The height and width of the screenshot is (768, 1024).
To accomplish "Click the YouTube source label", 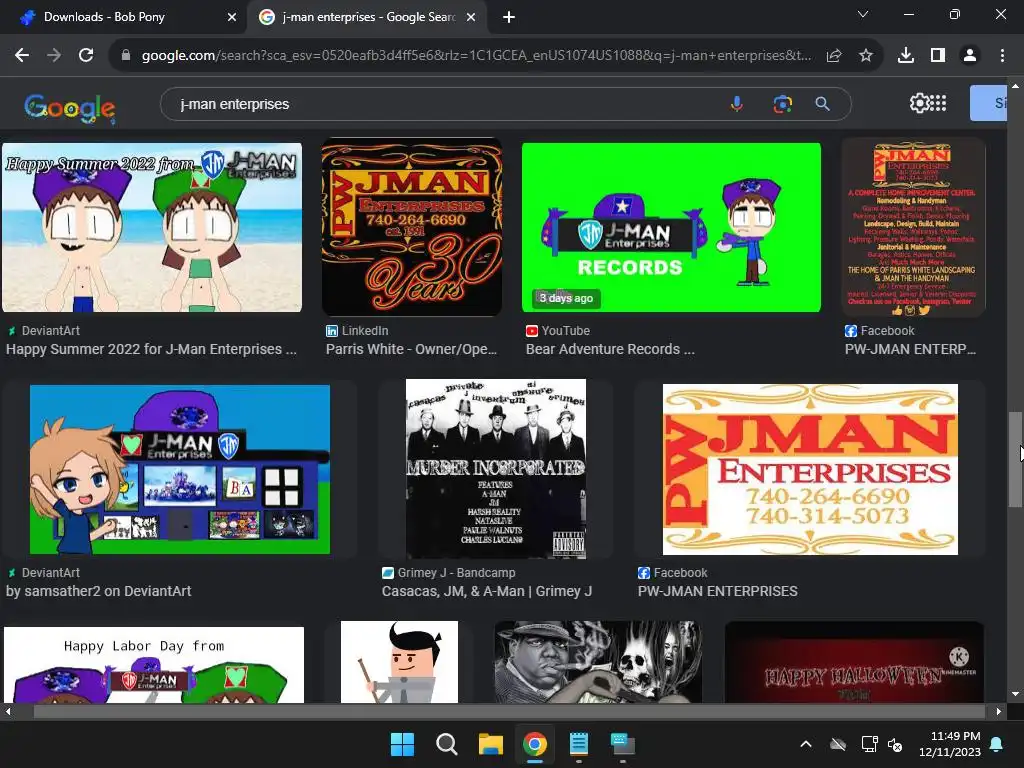I will tap(565, 331).
